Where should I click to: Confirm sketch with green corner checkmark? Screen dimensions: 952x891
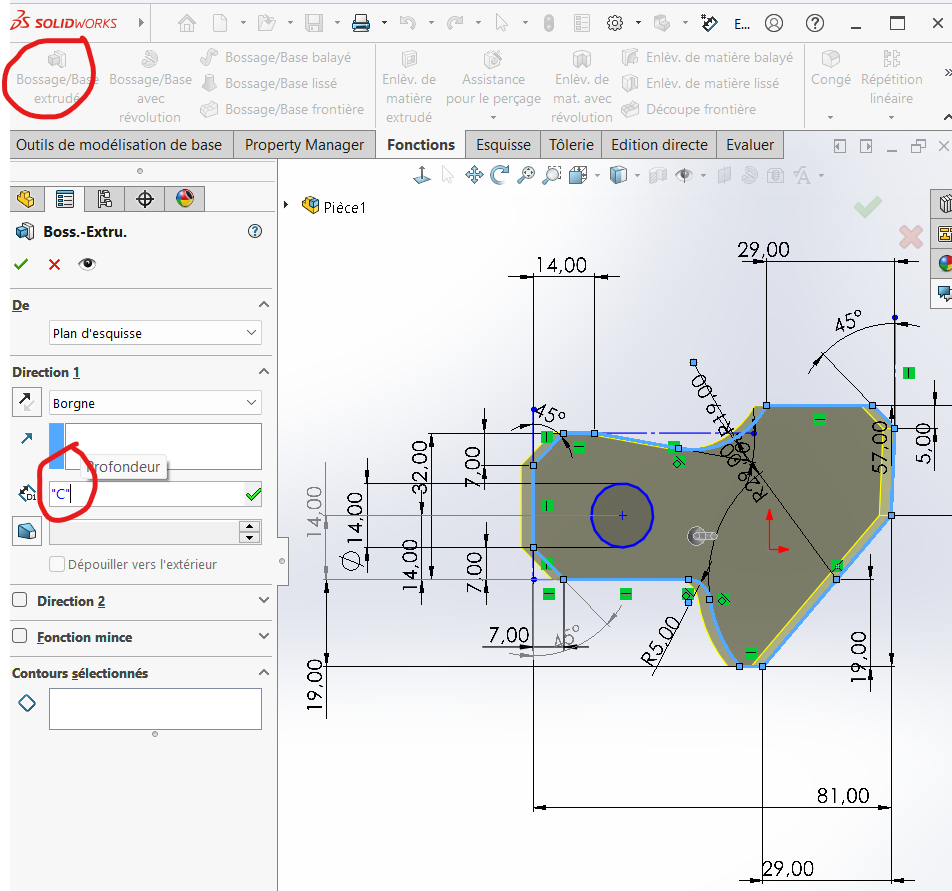(868, 207)
